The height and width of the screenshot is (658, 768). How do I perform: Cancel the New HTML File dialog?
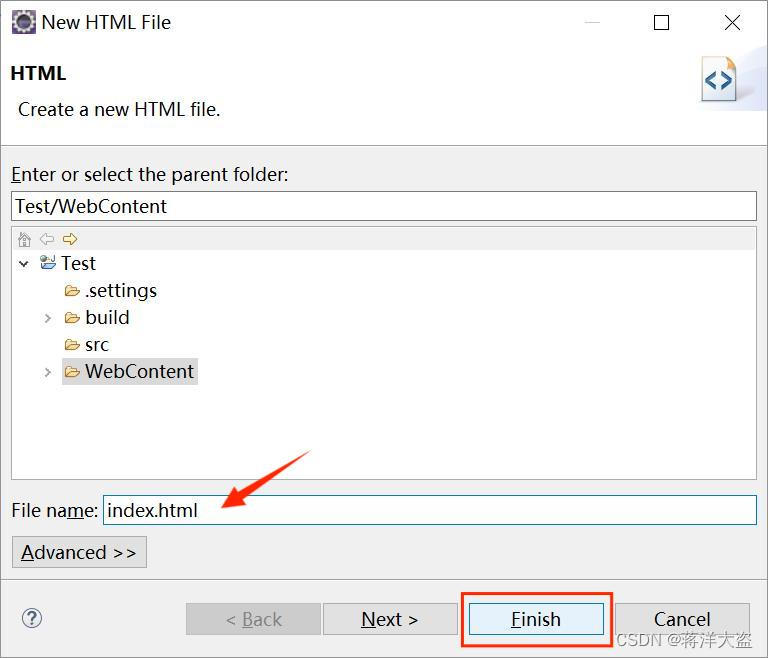pos(682,619)
